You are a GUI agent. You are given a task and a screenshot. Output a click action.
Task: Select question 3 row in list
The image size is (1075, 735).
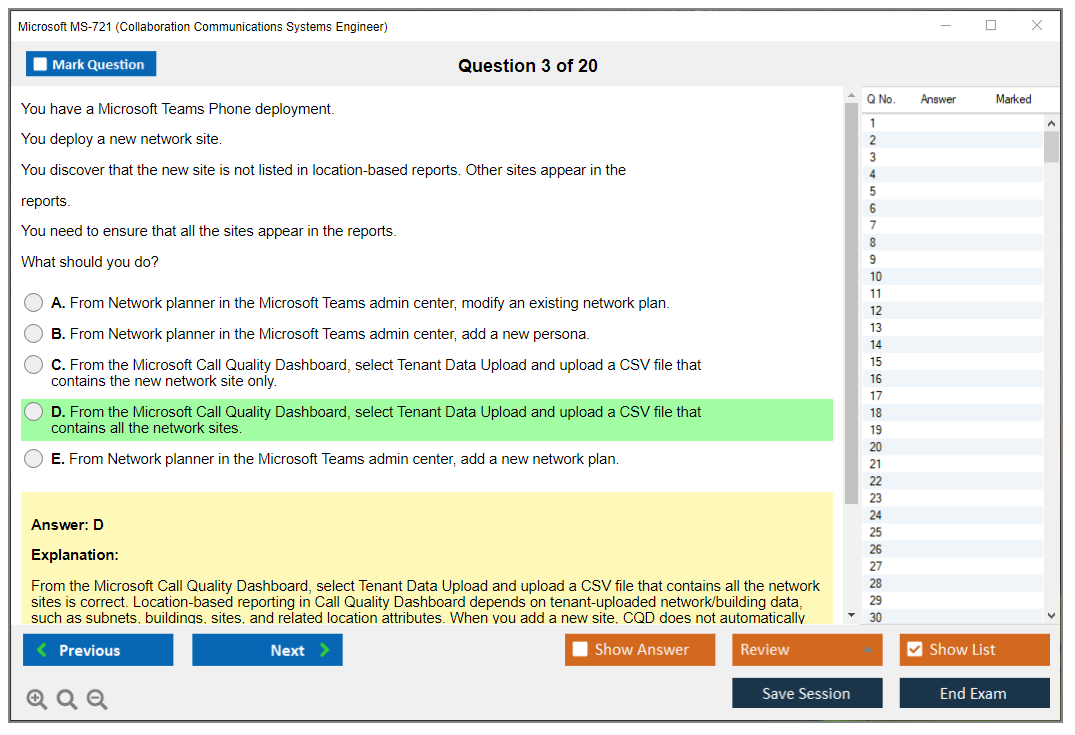[x=953, y=157]
